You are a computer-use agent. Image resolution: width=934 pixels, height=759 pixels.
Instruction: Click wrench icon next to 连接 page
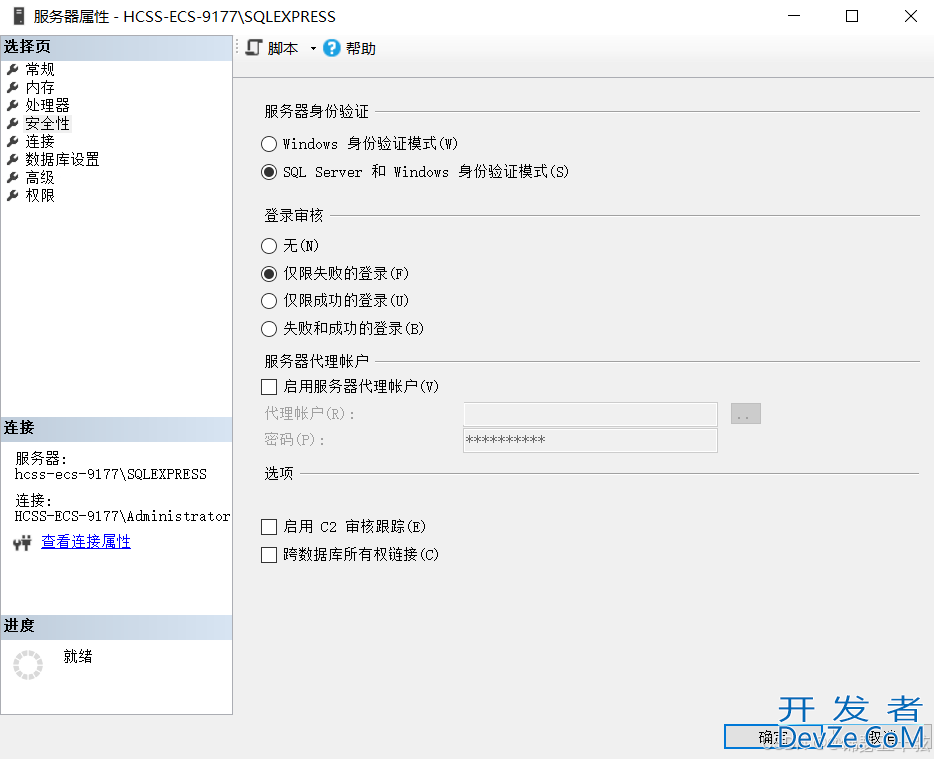click(x=13, y=141)
